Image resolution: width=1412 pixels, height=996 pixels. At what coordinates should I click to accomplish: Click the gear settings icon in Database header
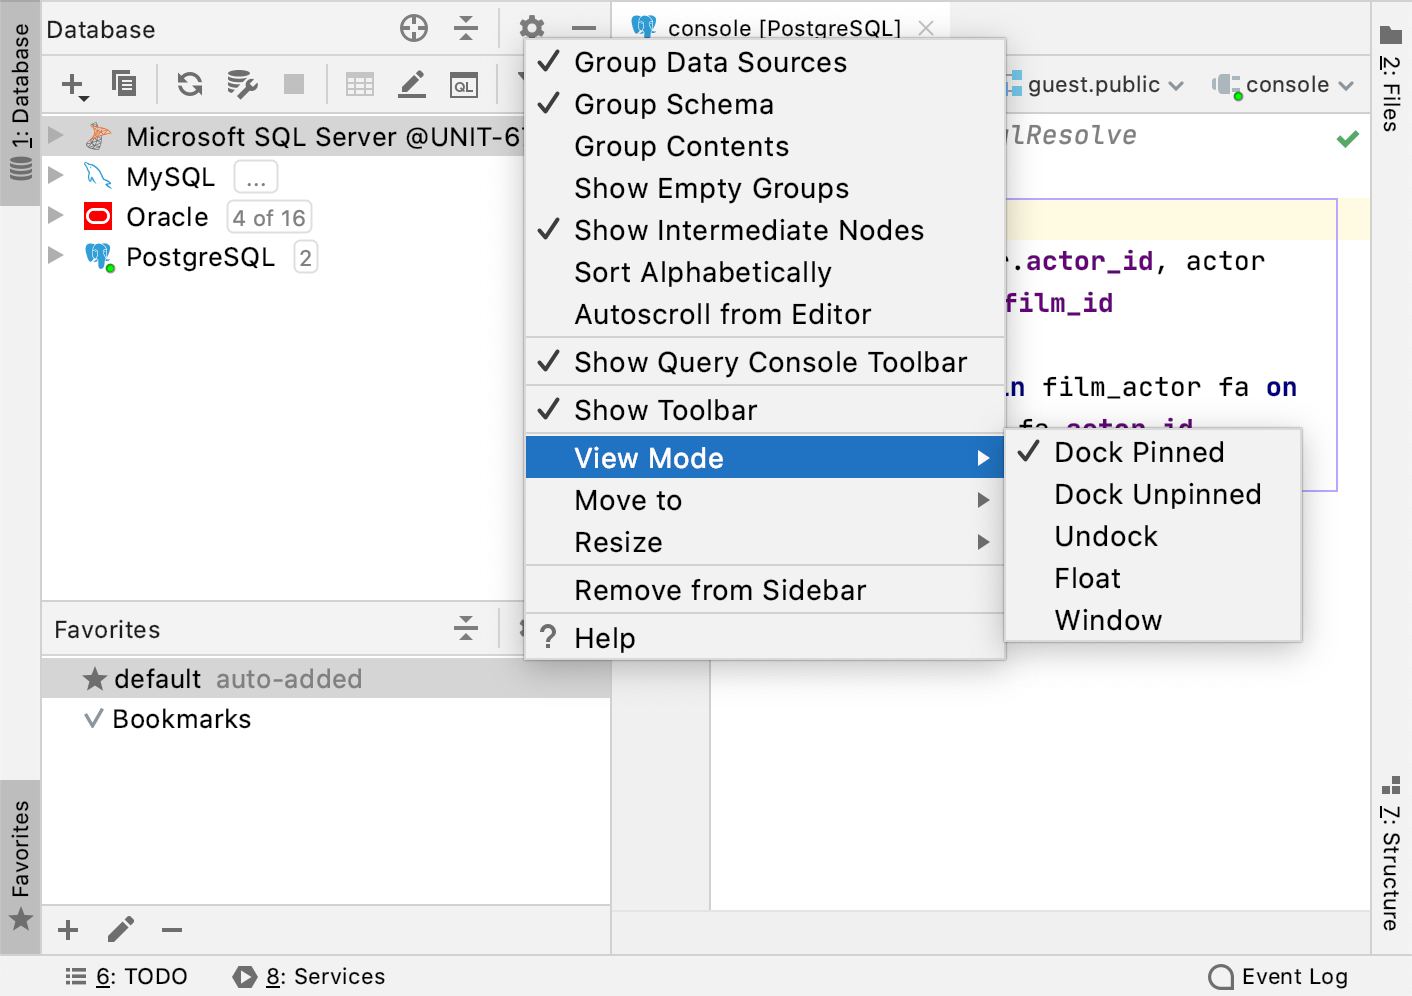[532, 28]
